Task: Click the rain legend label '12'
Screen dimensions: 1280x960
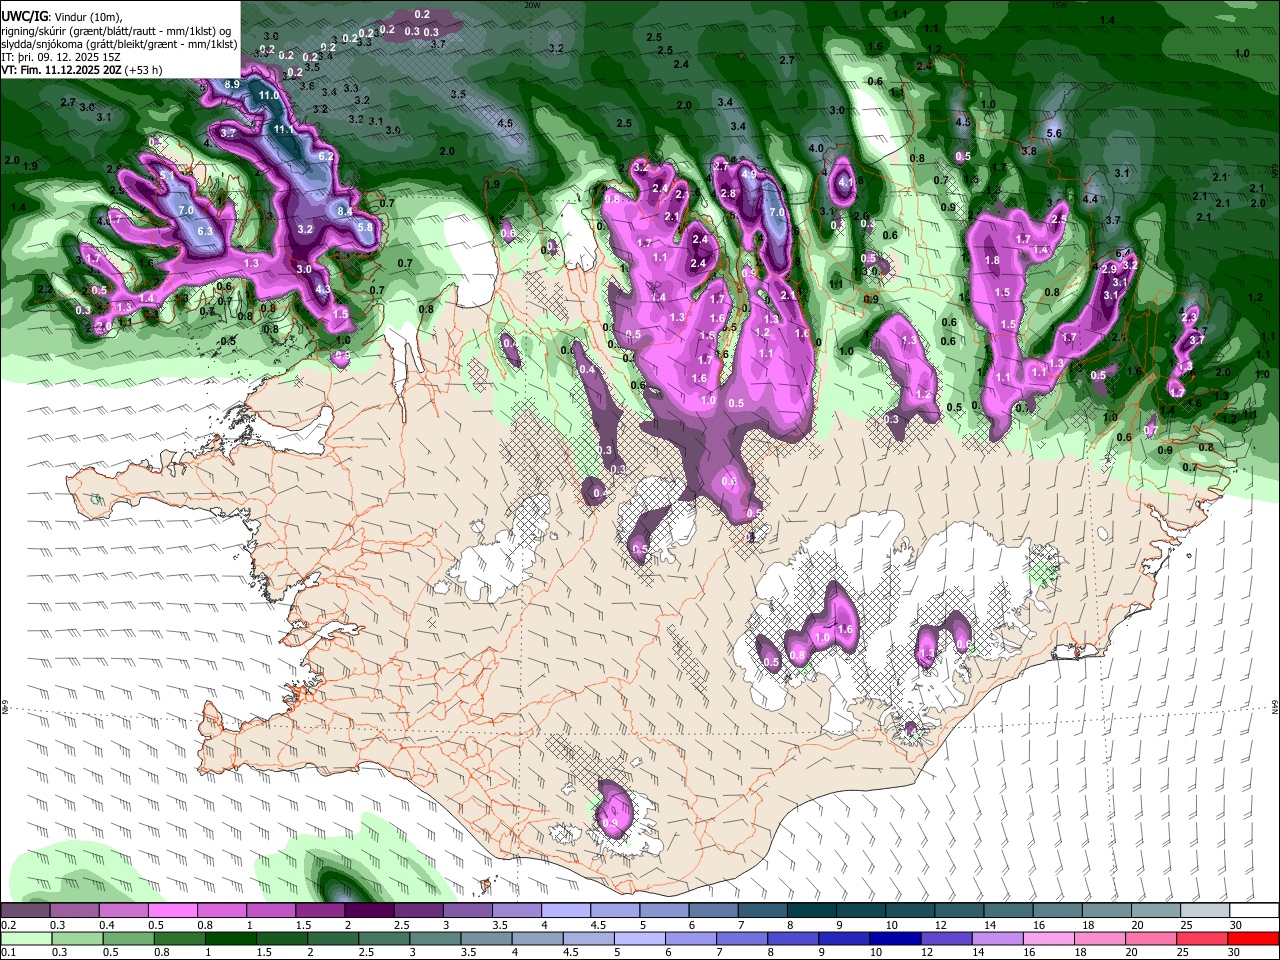Action: (927, 952)
